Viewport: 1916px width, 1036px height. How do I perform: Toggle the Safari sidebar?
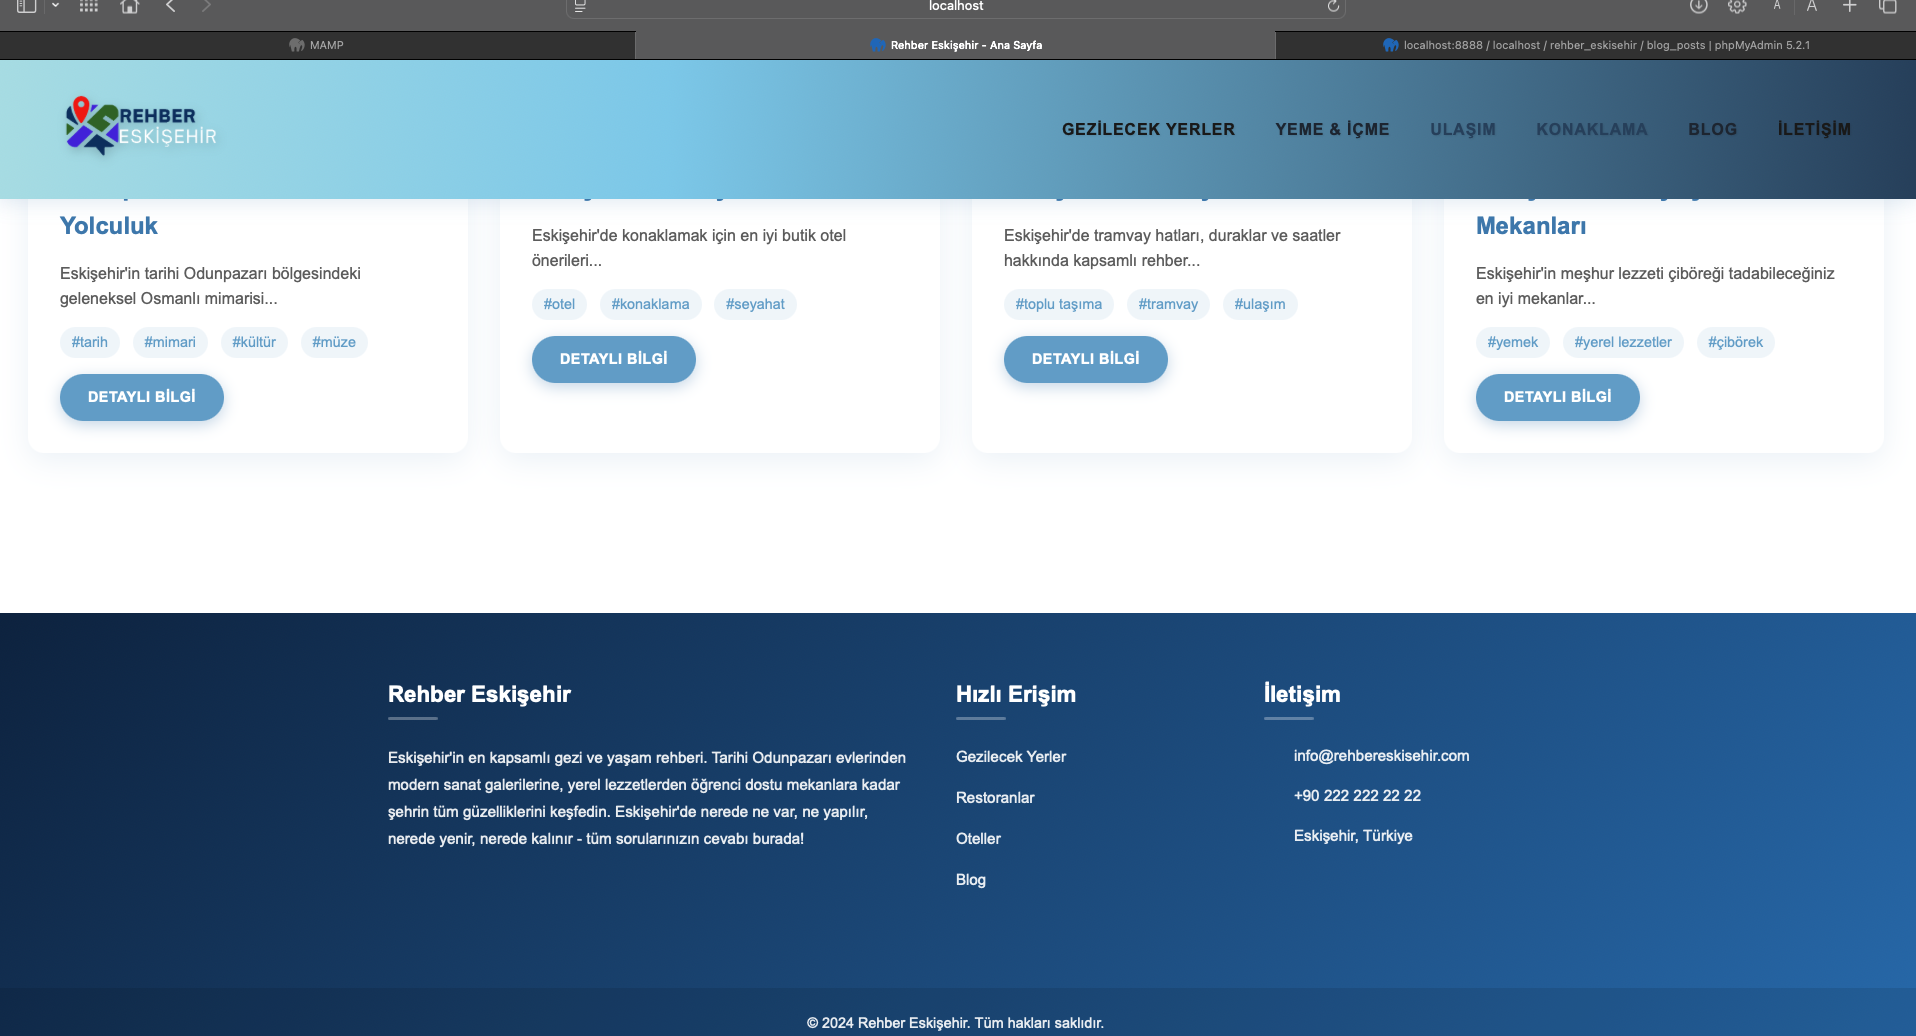(26, 7)
